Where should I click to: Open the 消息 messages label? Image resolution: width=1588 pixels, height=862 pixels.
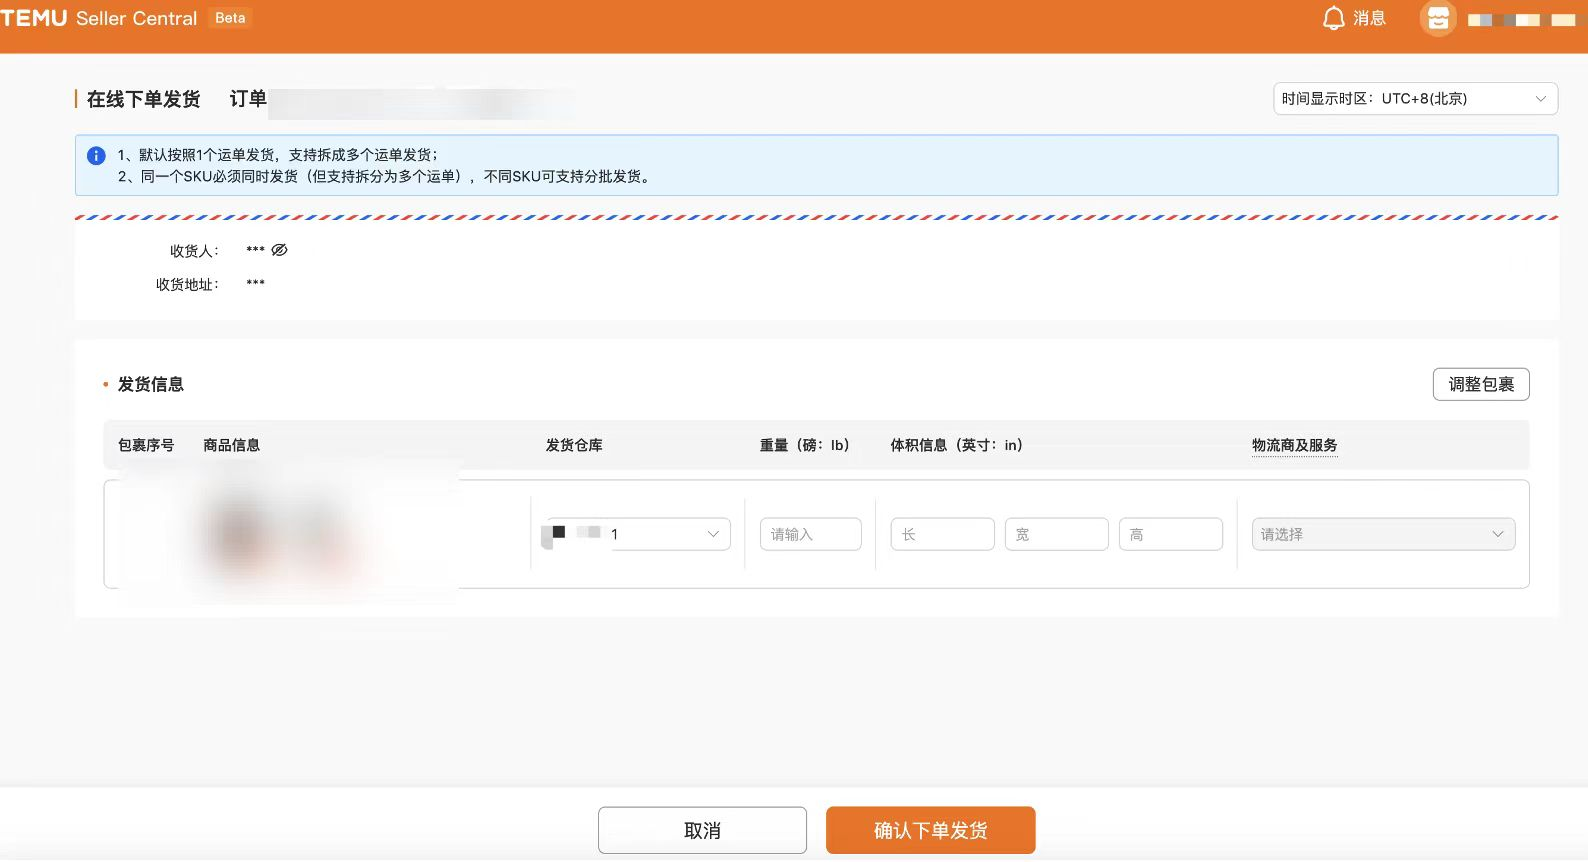(1369, 19)
